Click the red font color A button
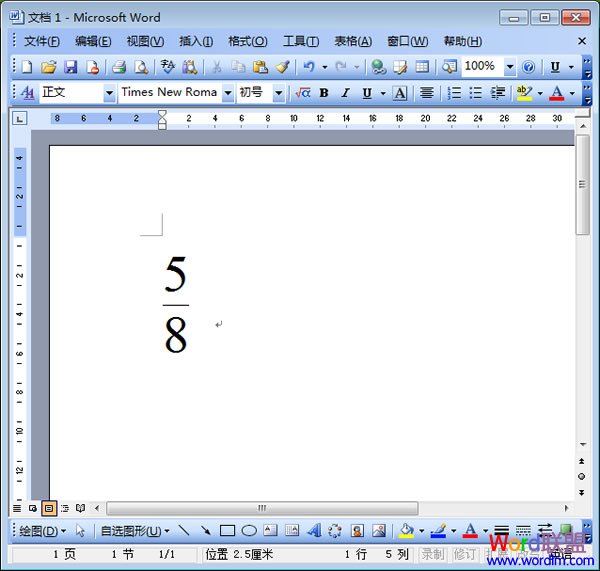The width and height of the screenshot is (600, 571). coord(557,93)
